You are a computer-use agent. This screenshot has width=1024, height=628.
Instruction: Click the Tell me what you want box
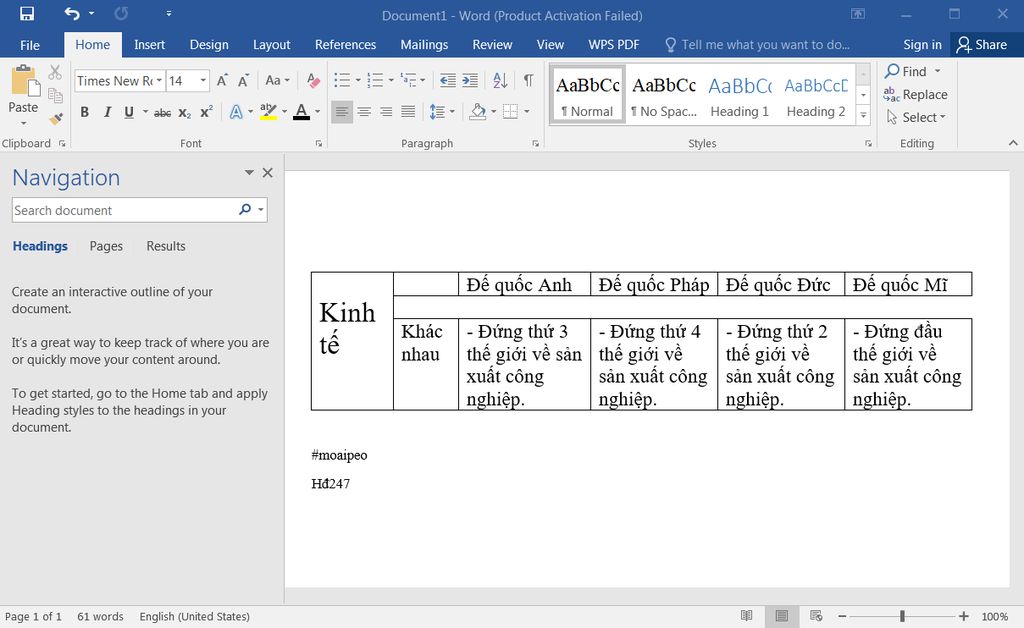[758, 45]
